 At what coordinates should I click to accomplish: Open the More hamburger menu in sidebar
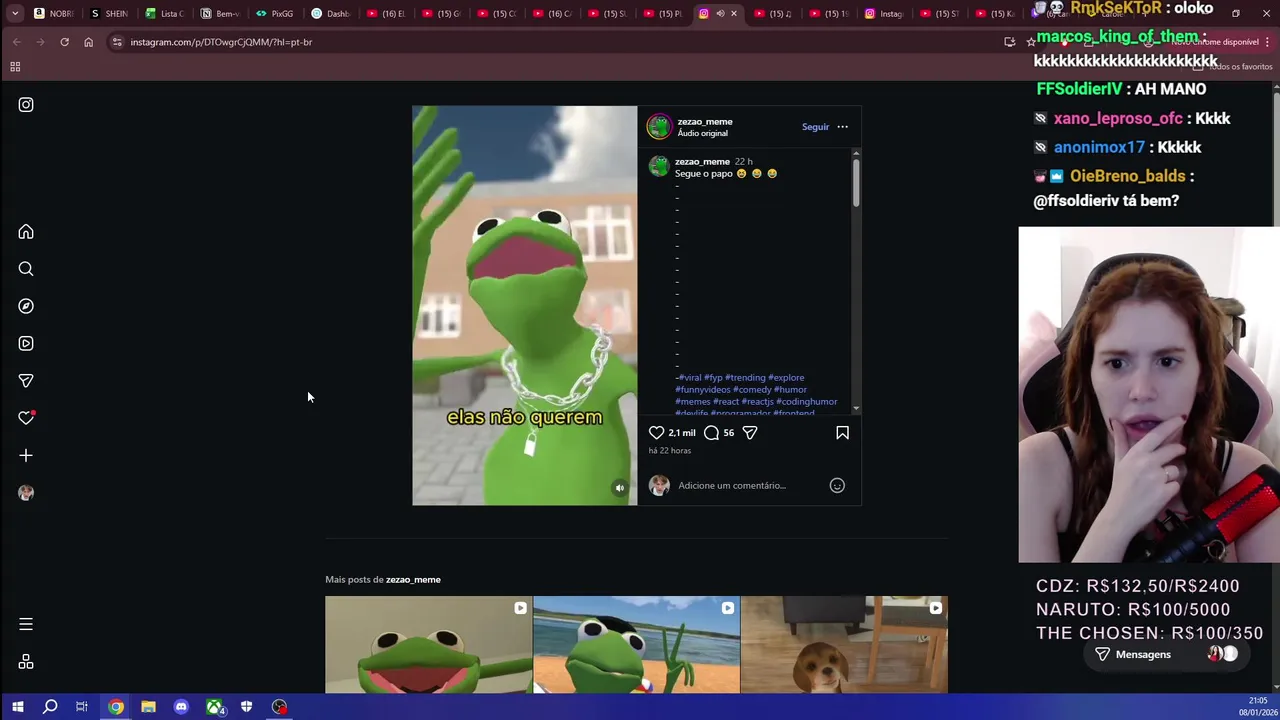tap(26, 624)
